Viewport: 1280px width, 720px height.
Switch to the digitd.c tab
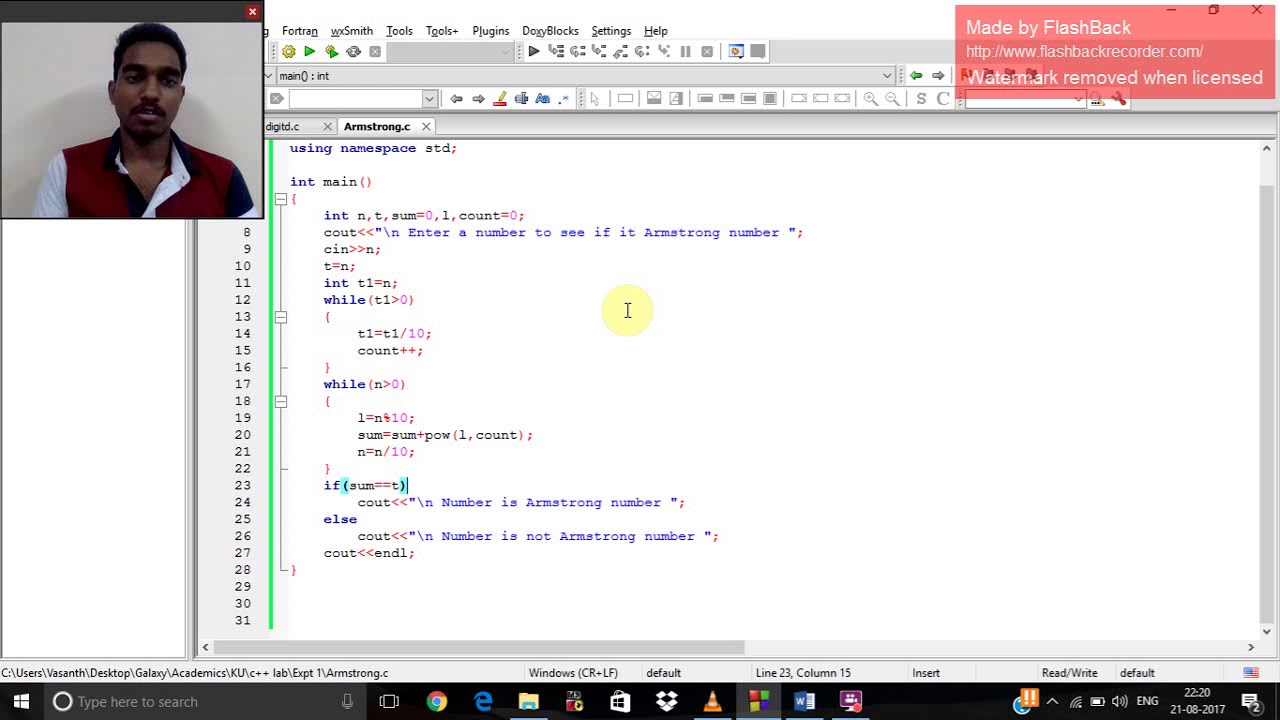pyautogui.click(x=283, y=127)
